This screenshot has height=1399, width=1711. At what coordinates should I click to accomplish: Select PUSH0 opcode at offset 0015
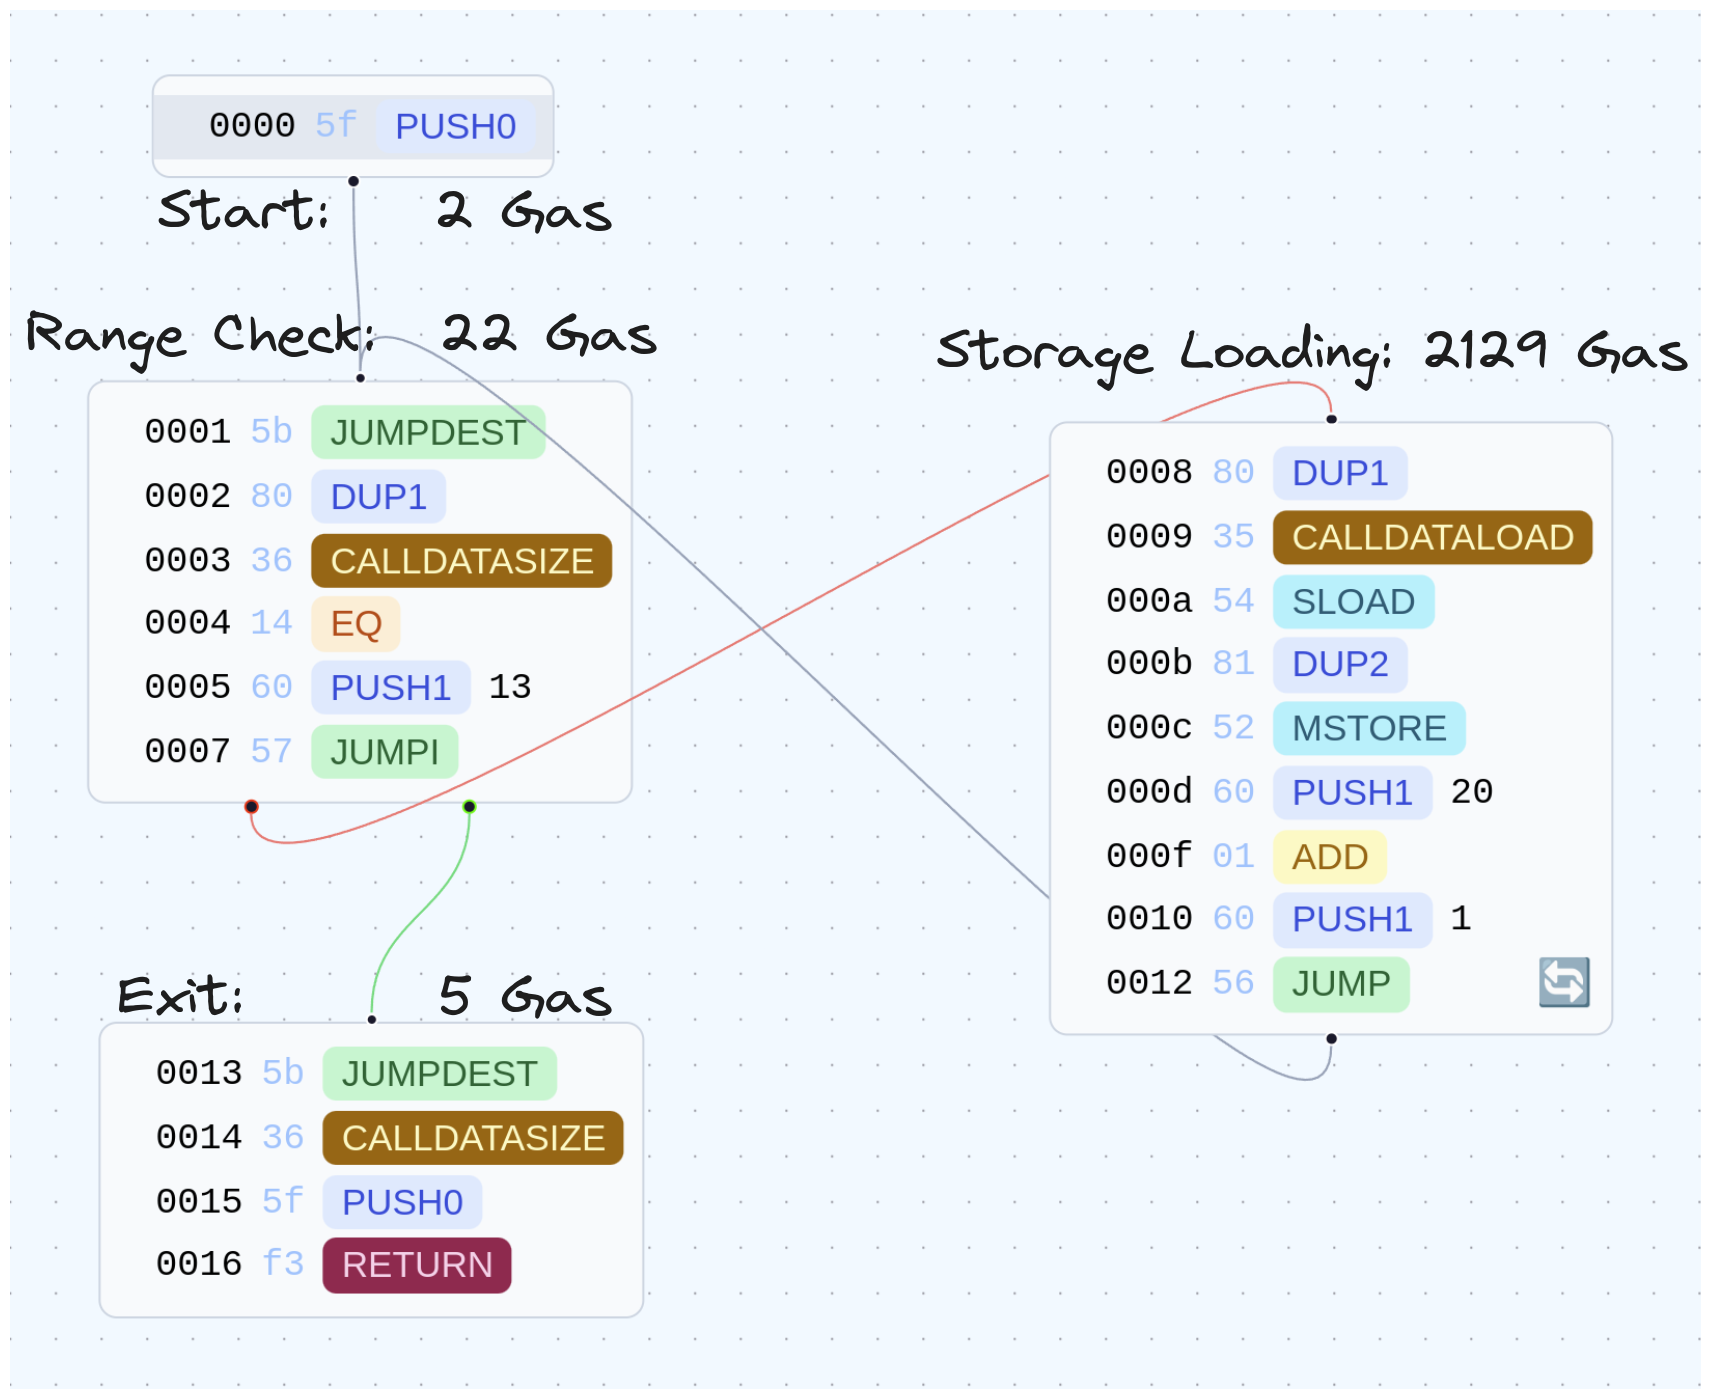(403, 1202)
